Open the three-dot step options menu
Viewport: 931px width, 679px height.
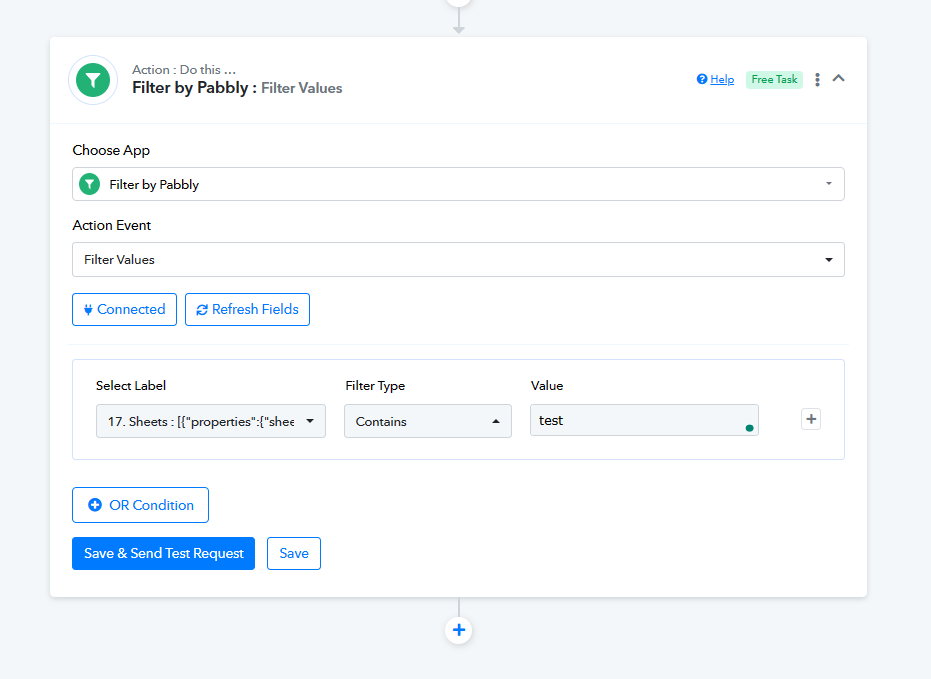coord(818,80)
